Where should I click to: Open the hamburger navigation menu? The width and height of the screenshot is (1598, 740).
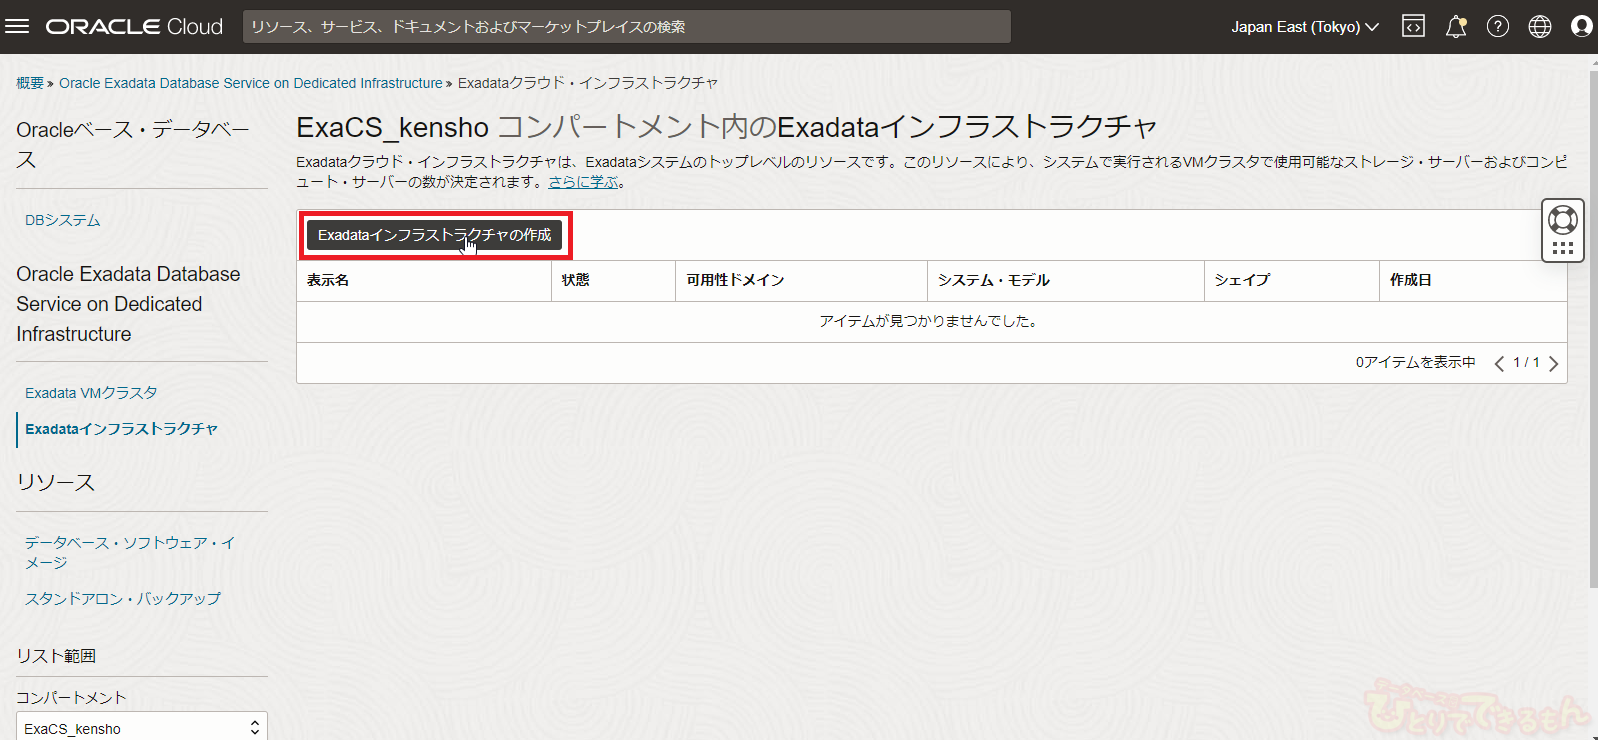17,26
